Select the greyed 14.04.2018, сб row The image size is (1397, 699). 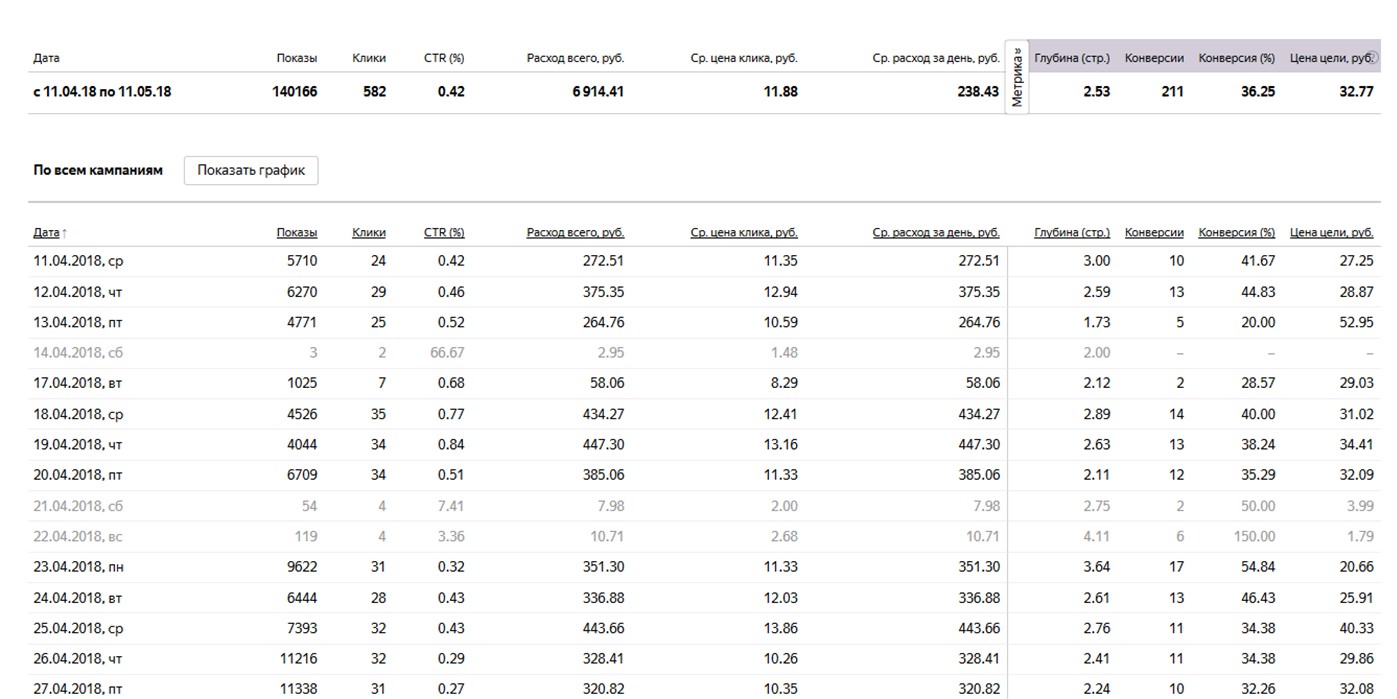[x=78, y=352]
